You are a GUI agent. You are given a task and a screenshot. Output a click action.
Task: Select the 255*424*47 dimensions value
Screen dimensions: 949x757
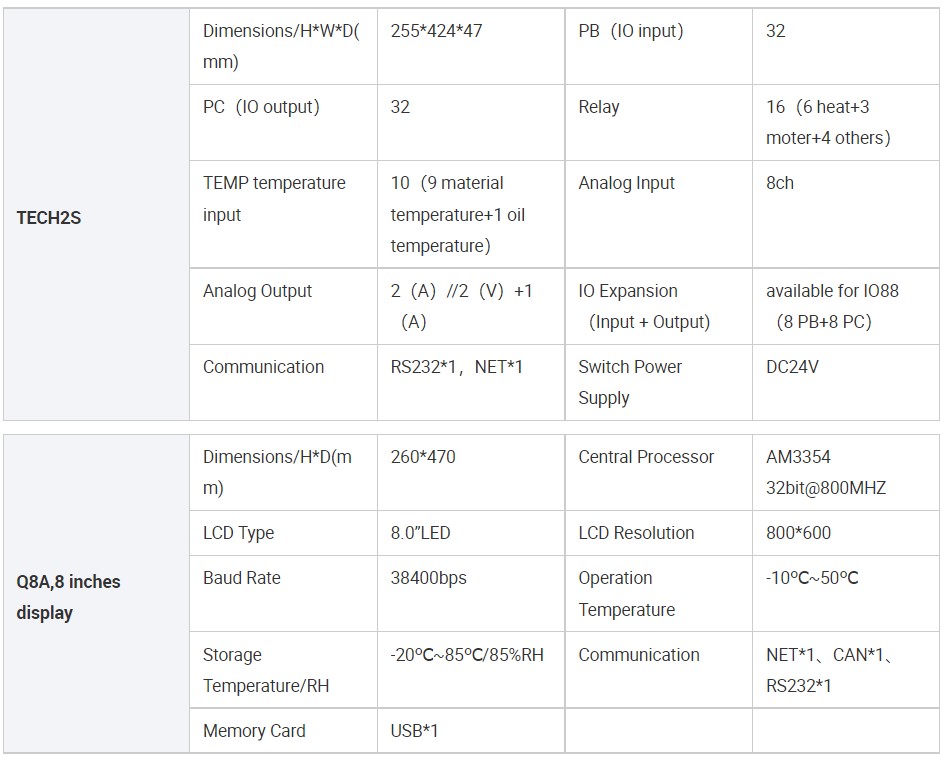click(436, 31)
